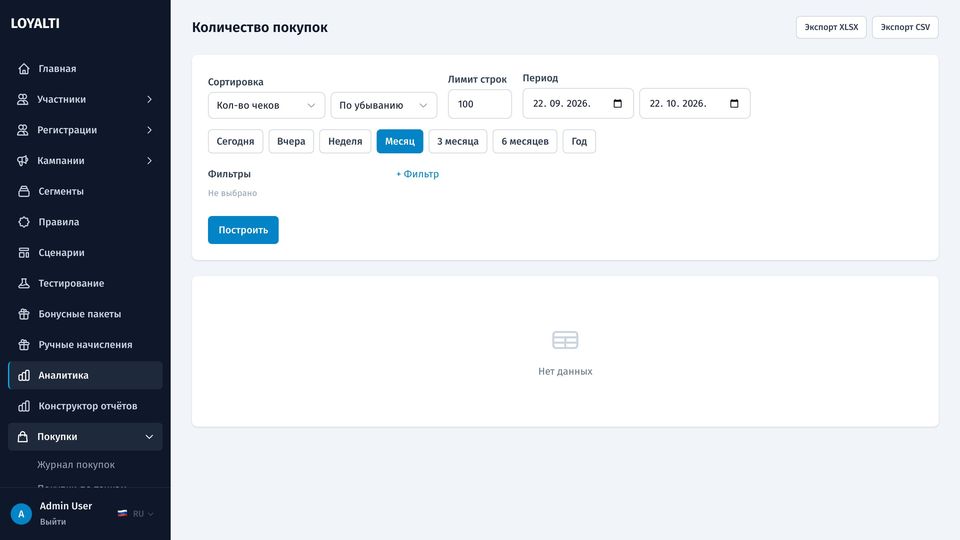Click the Сценарии layout icon
Screen dimensions: 960x540
click(x=24, y=252)
